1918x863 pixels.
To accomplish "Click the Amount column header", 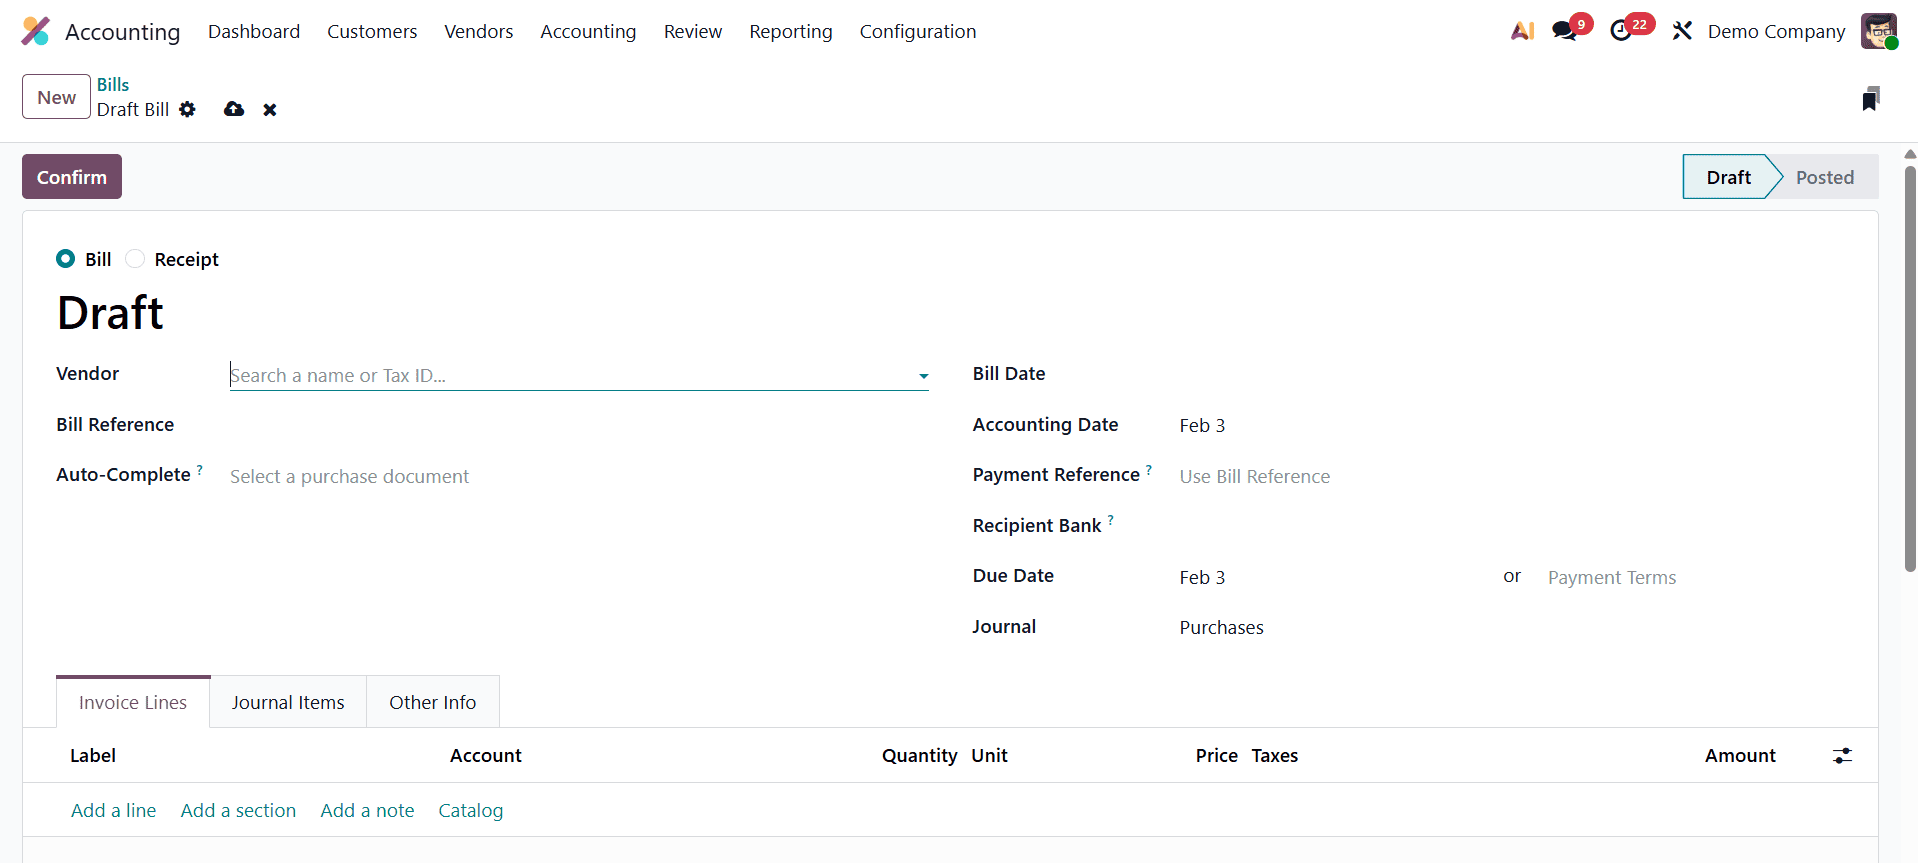I will pos(1740,756).
